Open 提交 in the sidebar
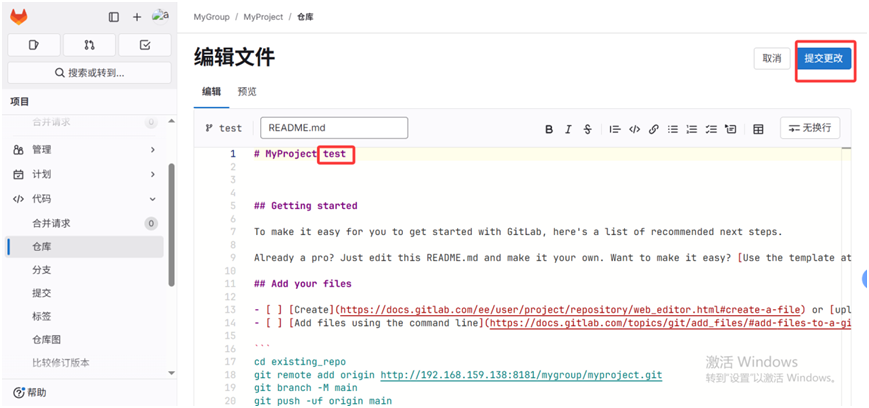Image resolution: width=869 pixels, height=408 pixels. [85, 293]
